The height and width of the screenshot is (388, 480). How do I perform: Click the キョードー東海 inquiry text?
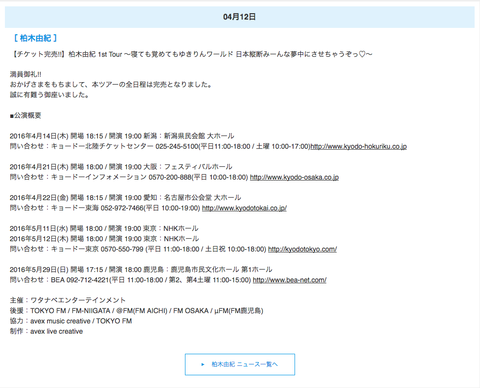point(105,208)
